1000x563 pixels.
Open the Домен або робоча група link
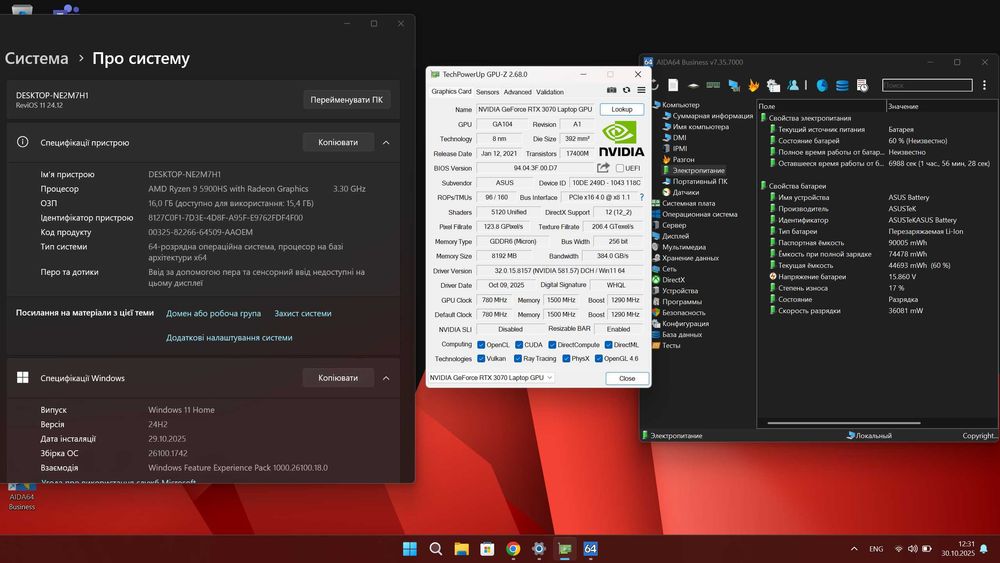click(x=213, y=314)
